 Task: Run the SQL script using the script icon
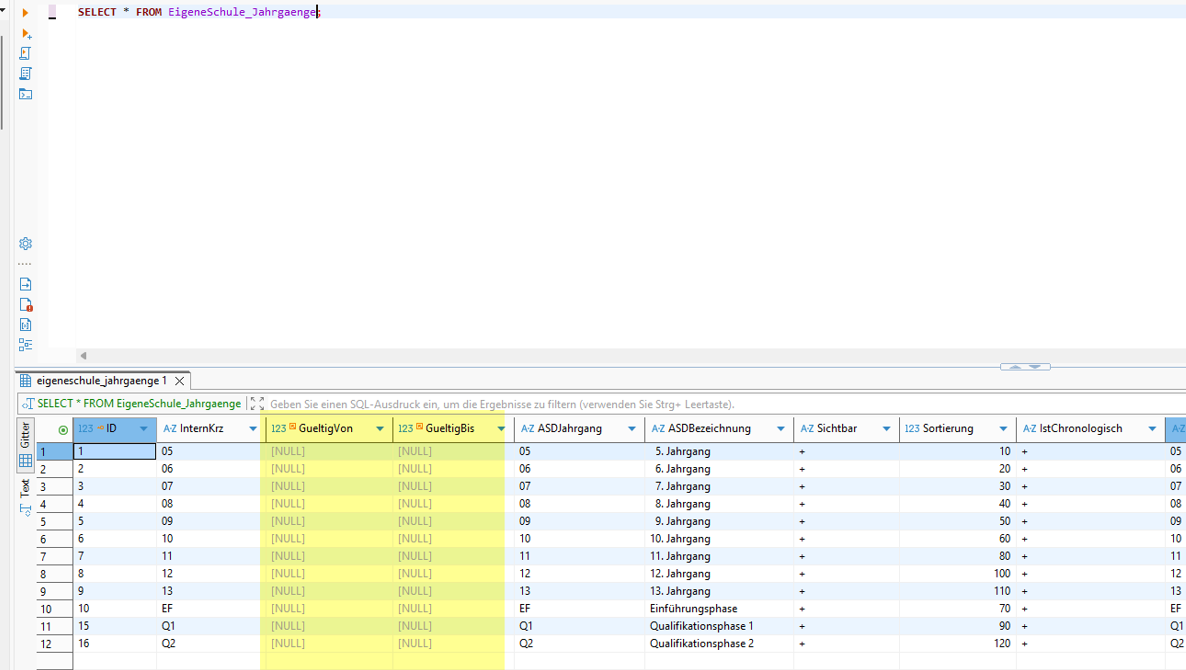[x=26, y=54]
